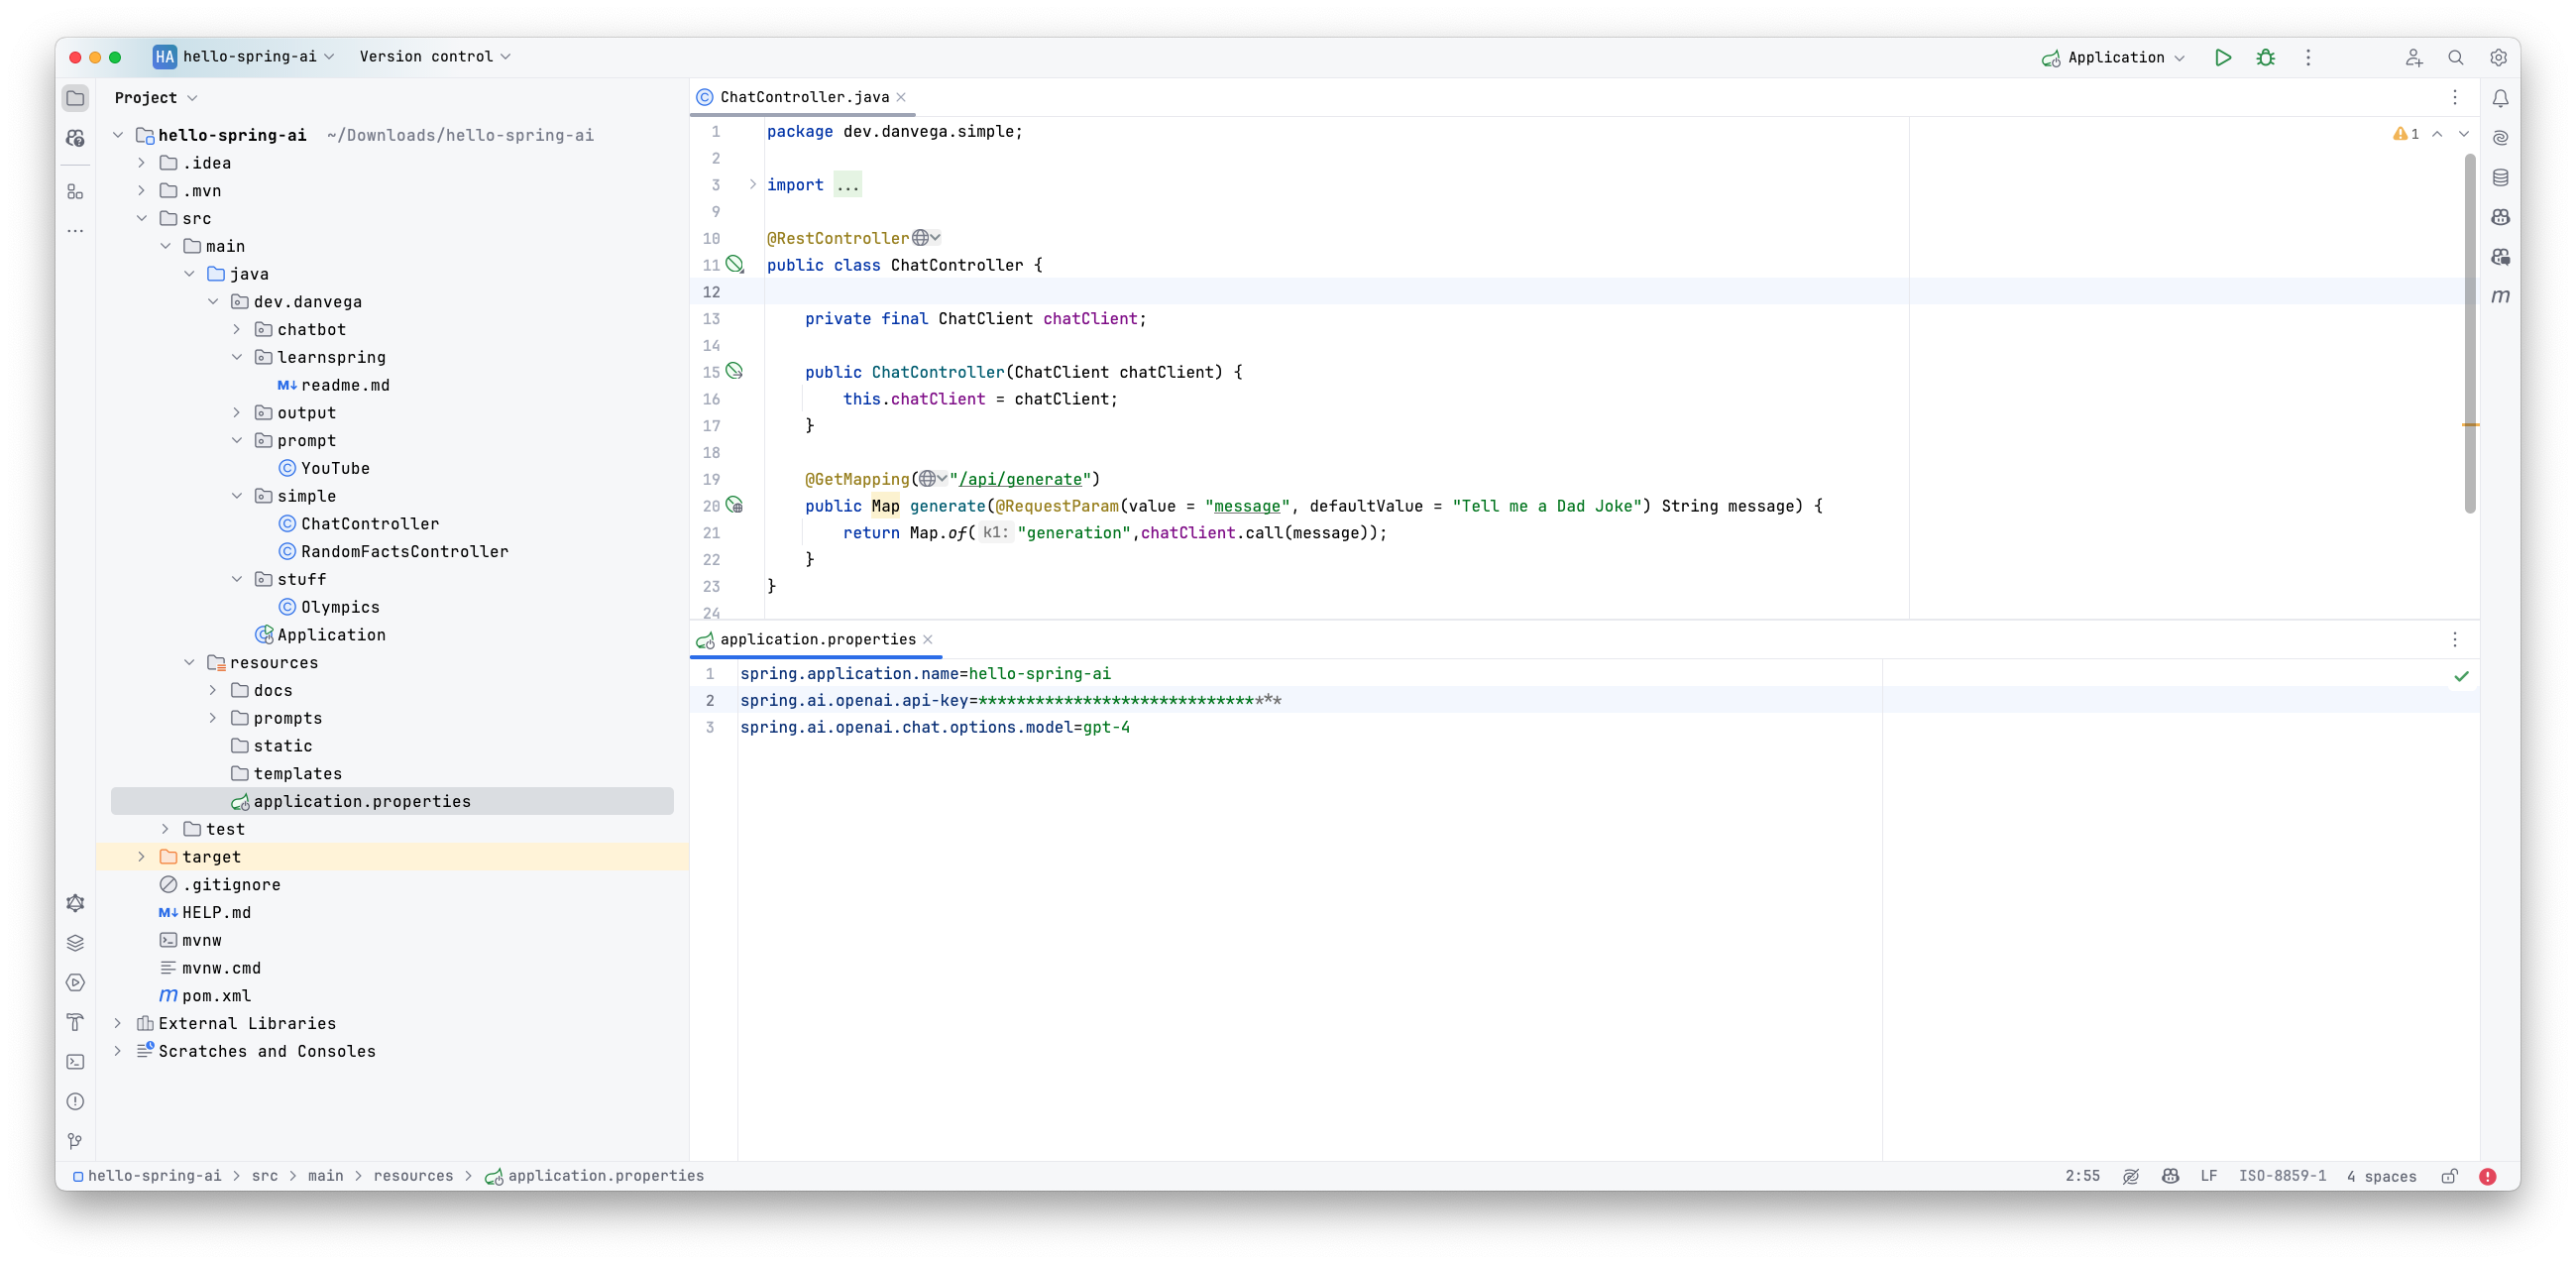
Task: Select ChatController class in project tree
Action: [x=370, y=522]
